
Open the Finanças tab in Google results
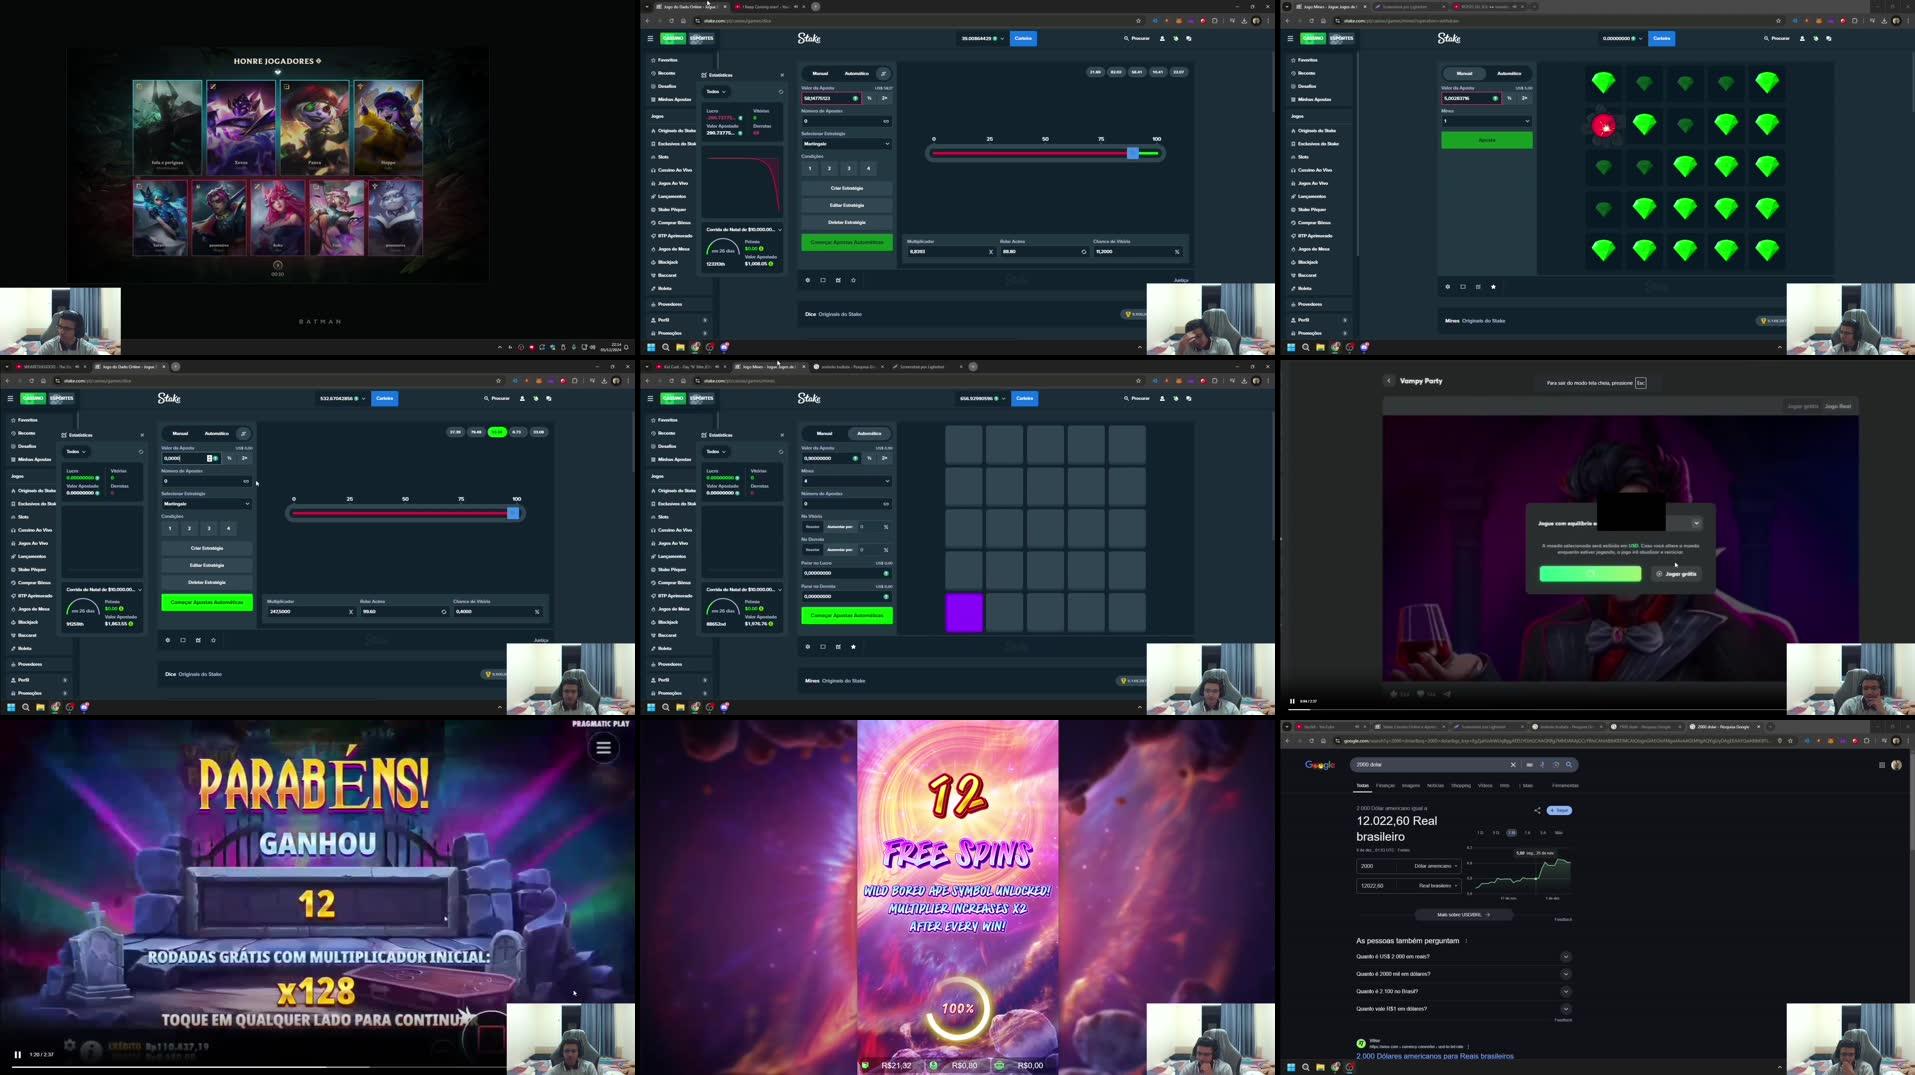[x=1385, y=785]
